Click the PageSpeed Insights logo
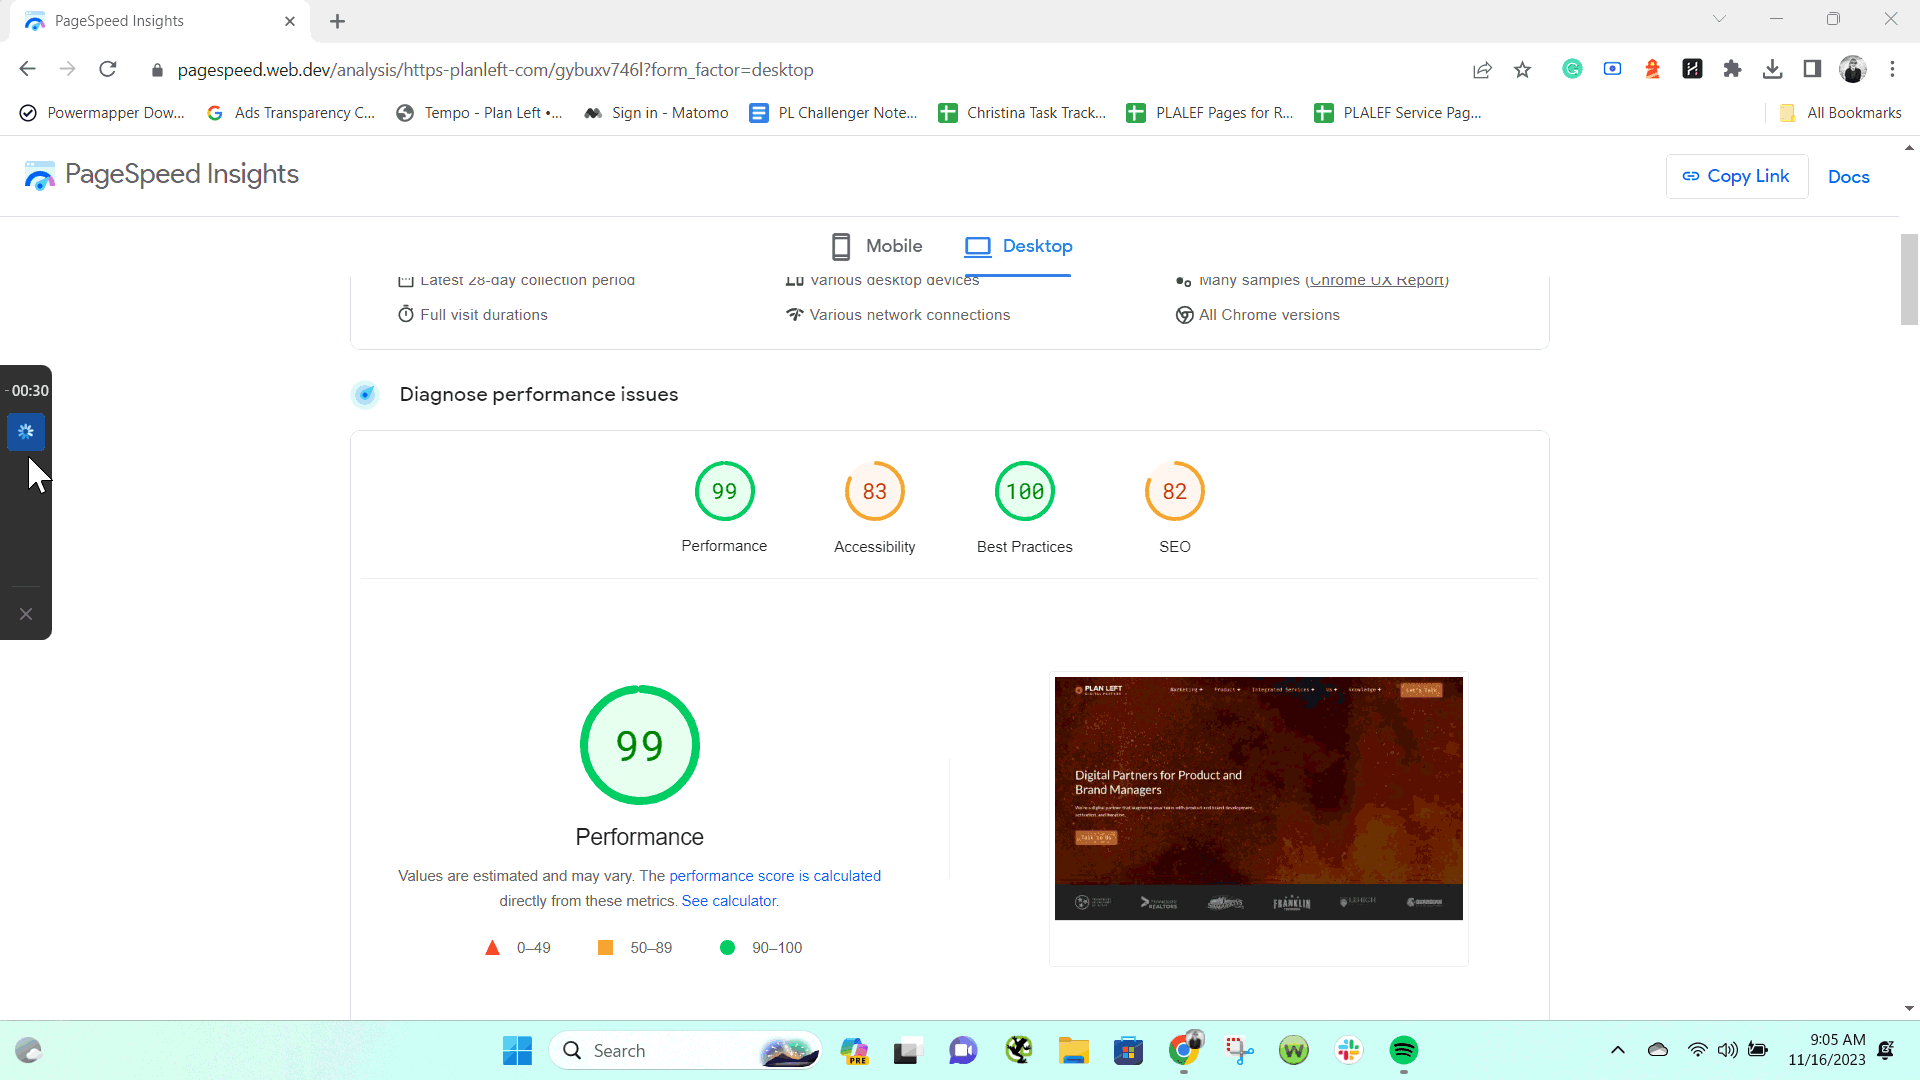 tap(161, 175)
